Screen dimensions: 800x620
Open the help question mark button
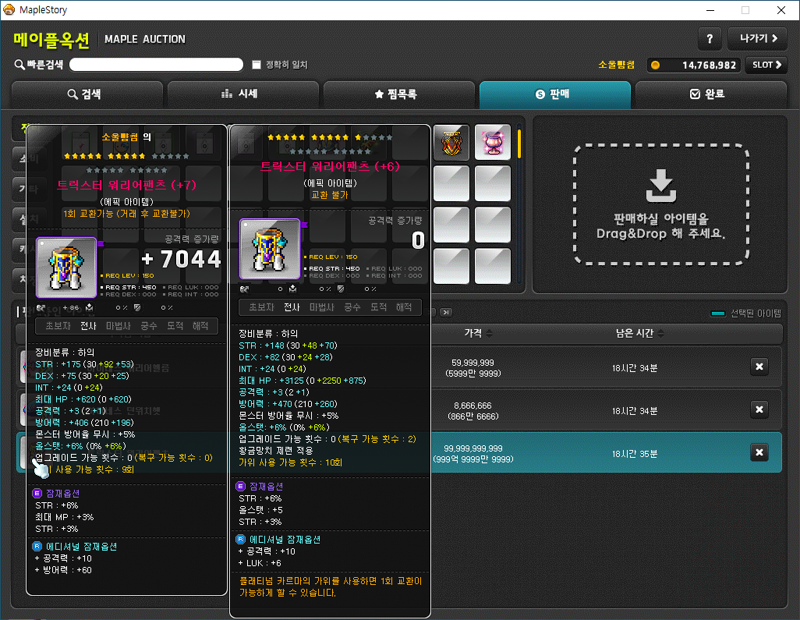pyautogui.click(x=709, y=39)
